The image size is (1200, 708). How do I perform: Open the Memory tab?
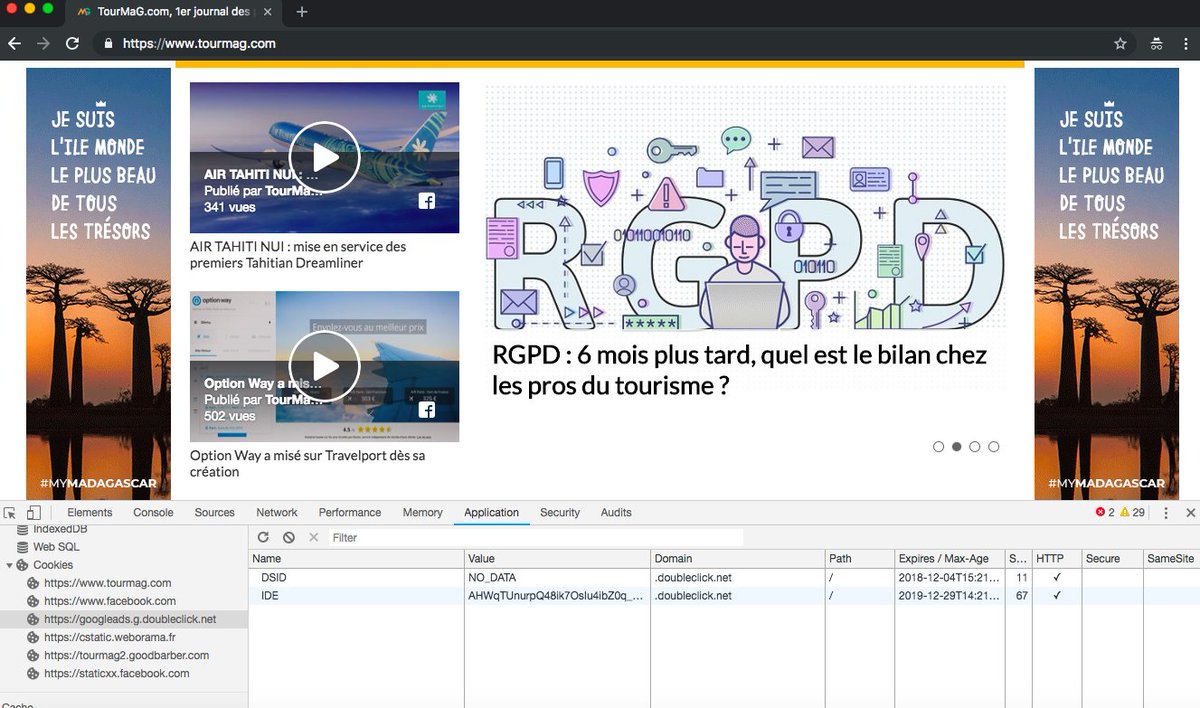pos(423,512)
